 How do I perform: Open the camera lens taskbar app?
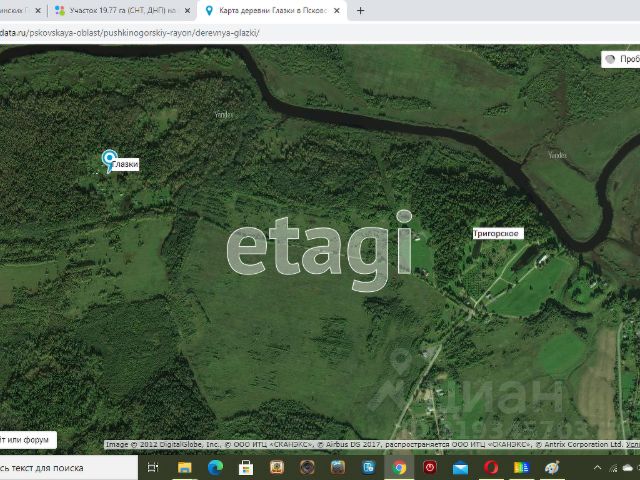(x=307, y=468)
